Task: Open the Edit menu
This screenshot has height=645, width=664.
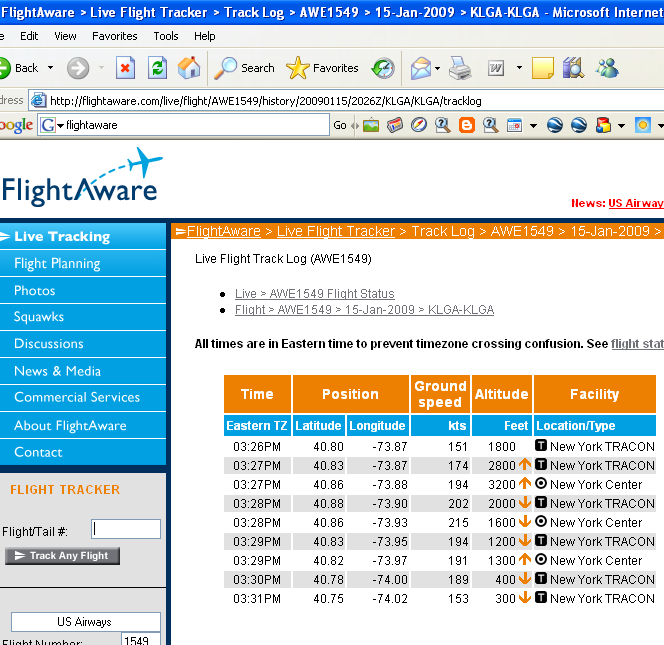Action: click(x=29, y=36)
